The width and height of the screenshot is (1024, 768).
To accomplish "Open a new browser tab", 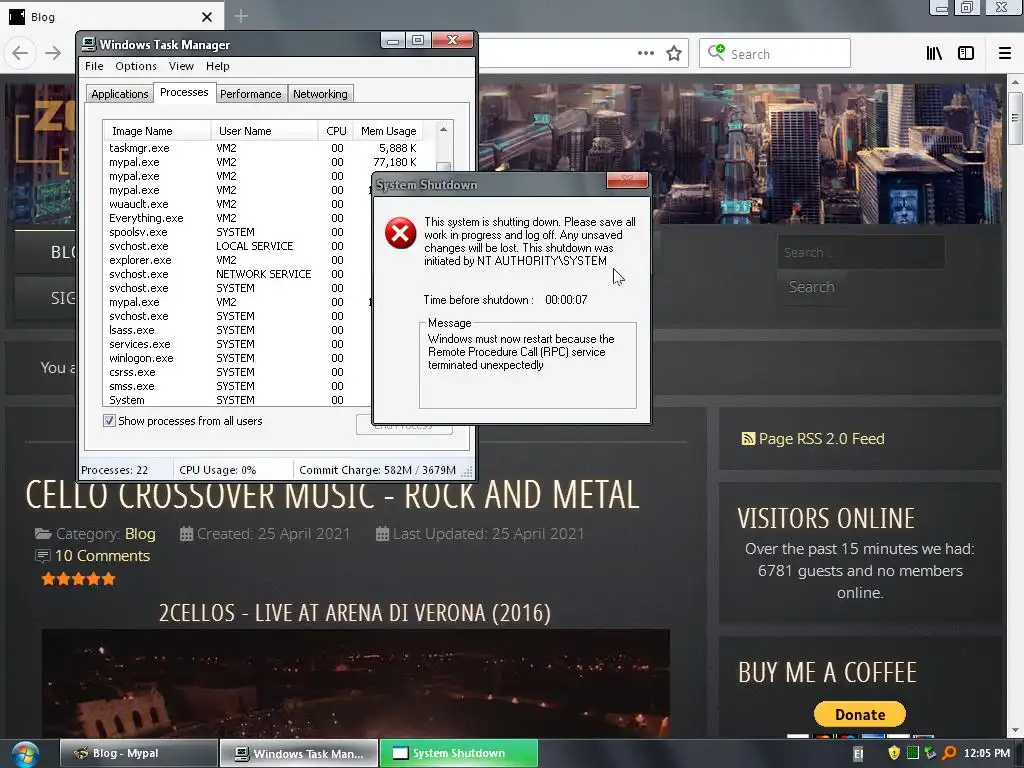I will (240, 16).
